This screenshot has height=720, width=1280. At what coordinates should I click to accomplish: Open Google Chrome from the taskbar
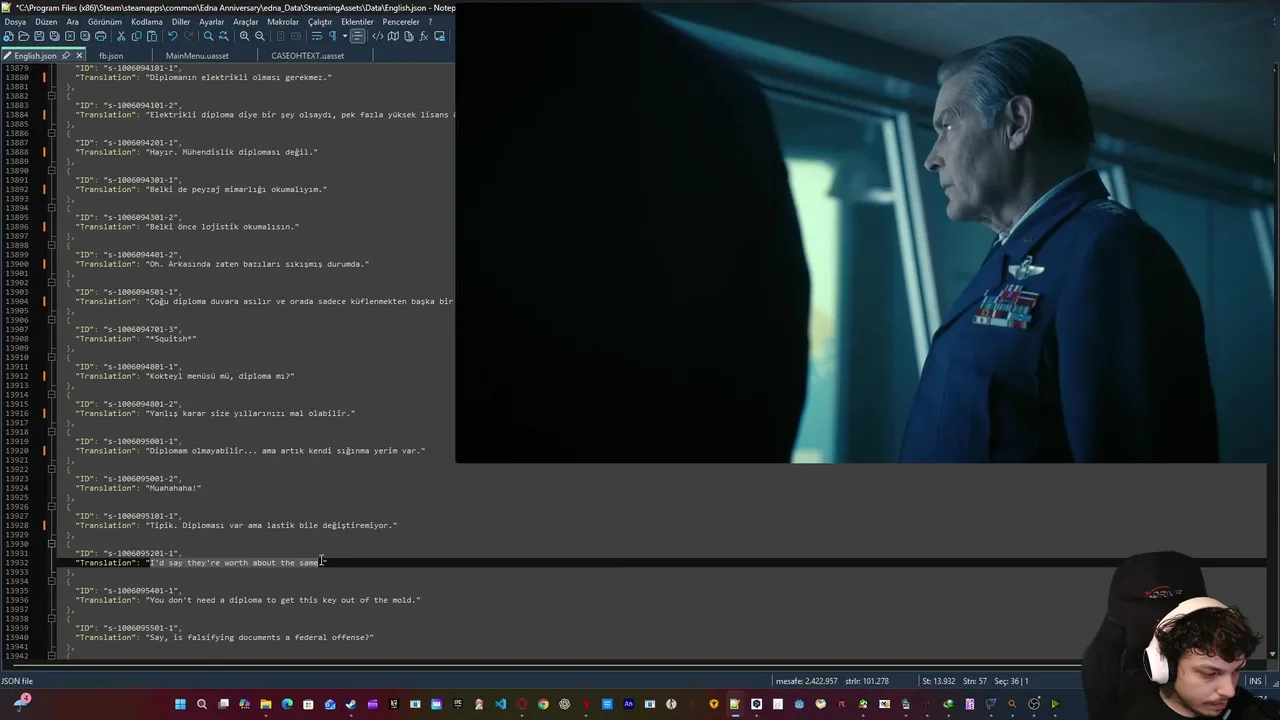tap(543, 704)
